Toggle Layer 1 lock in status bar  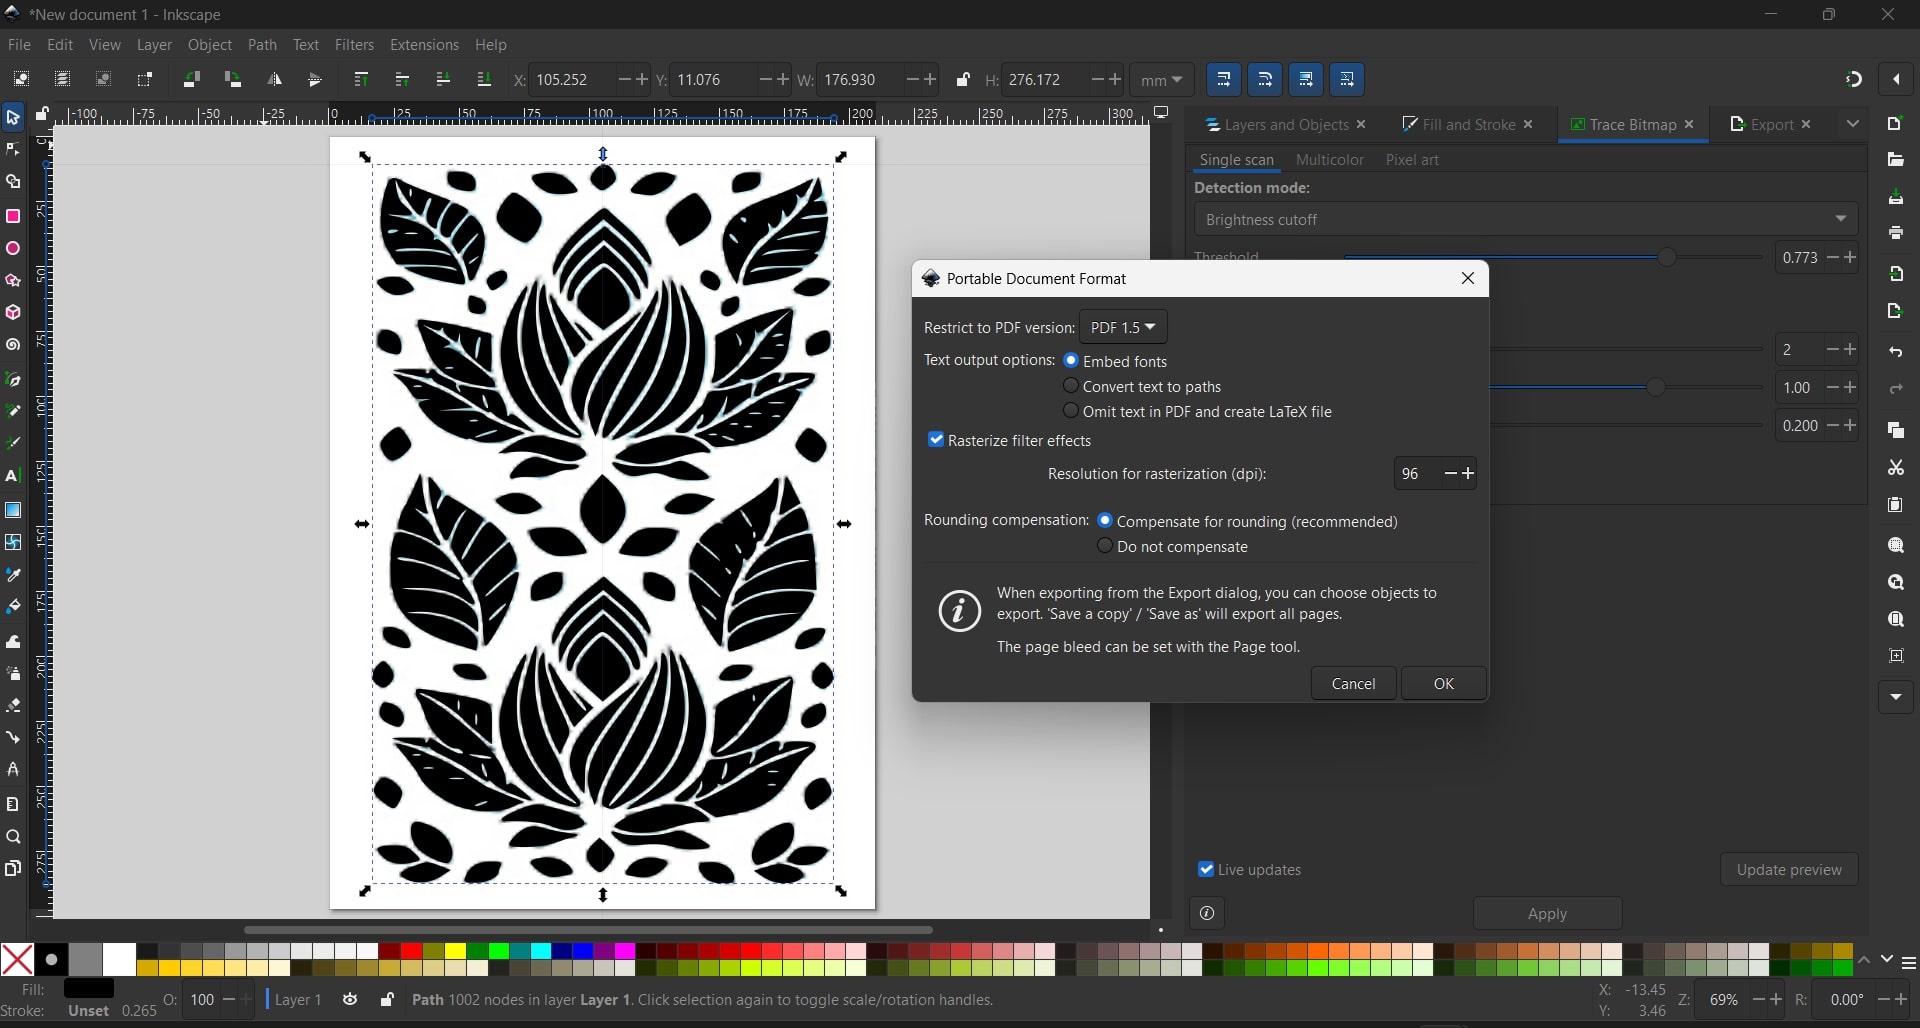(387, 999)
